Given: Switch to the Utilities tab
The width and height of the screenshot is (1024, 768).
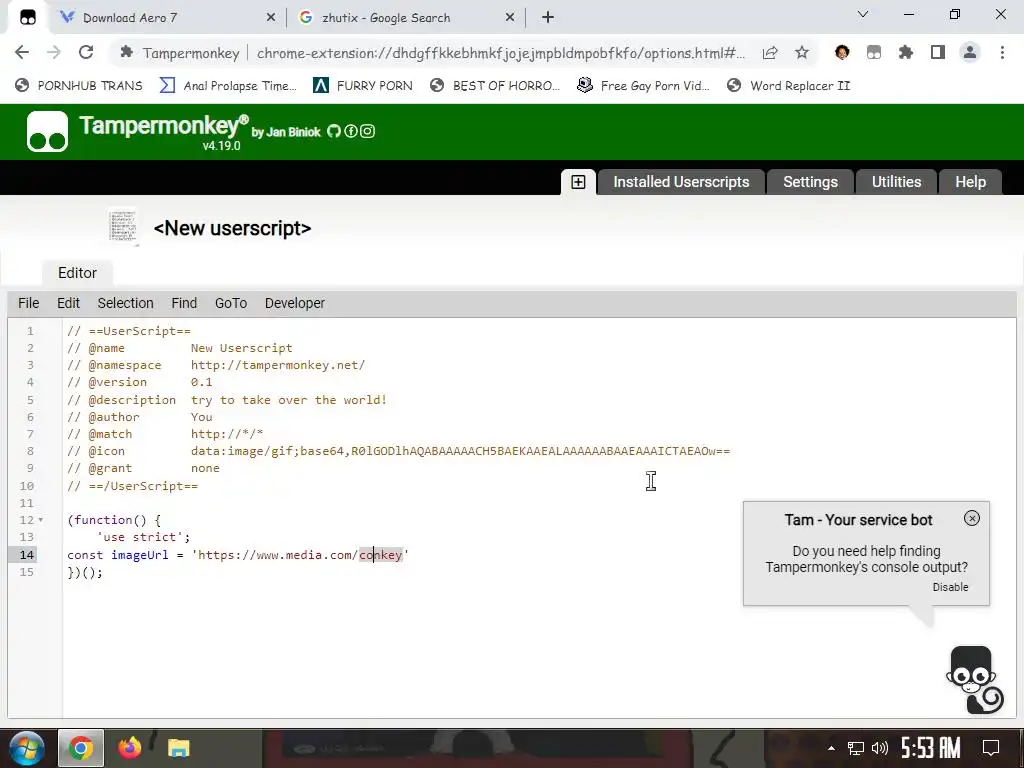Looking at the screenshot, I should click(x=896, y=182).
